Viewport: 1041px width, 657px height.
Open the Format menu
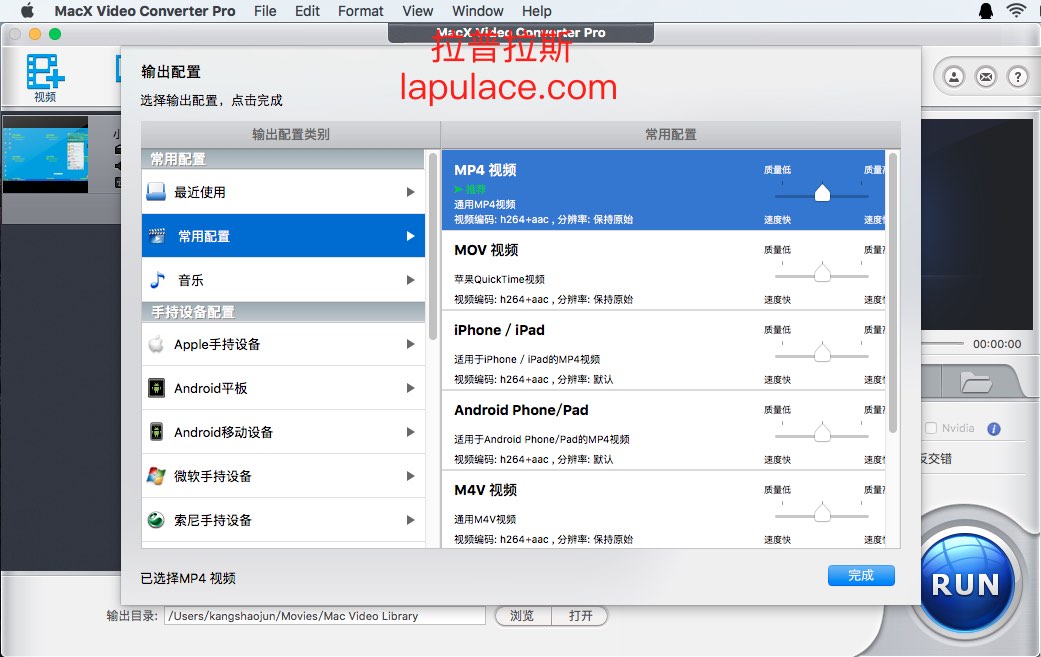coord(360,11)
